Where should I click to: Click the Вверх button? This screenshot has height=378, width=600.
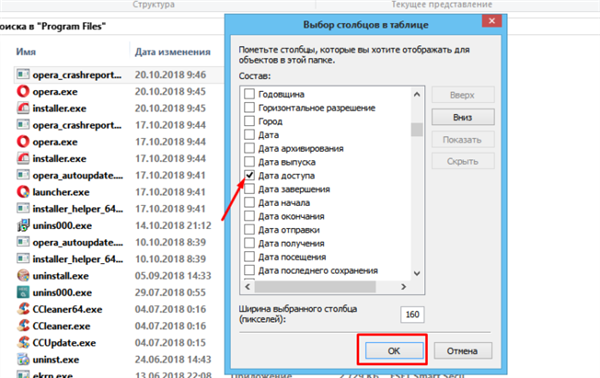(463, 95)
